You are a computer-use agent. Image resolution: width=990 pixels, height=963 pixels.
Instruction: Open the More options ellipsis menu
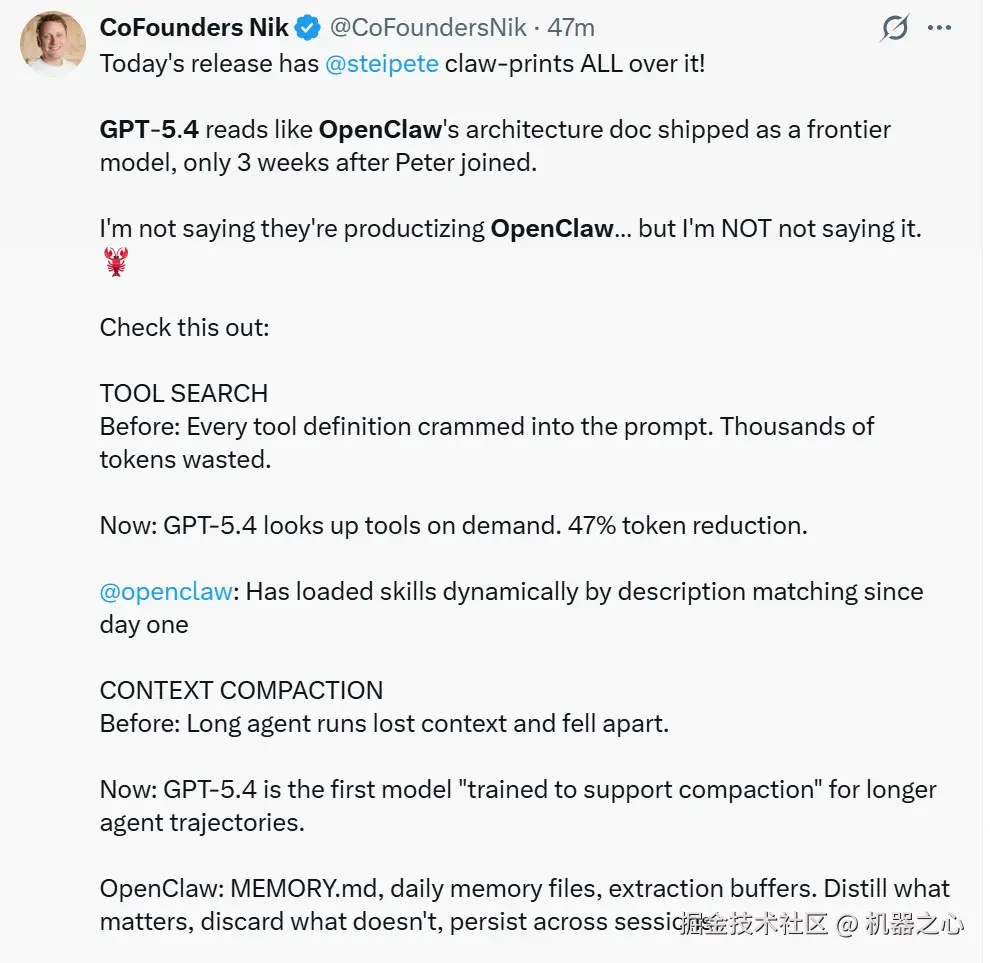[939, 28]
